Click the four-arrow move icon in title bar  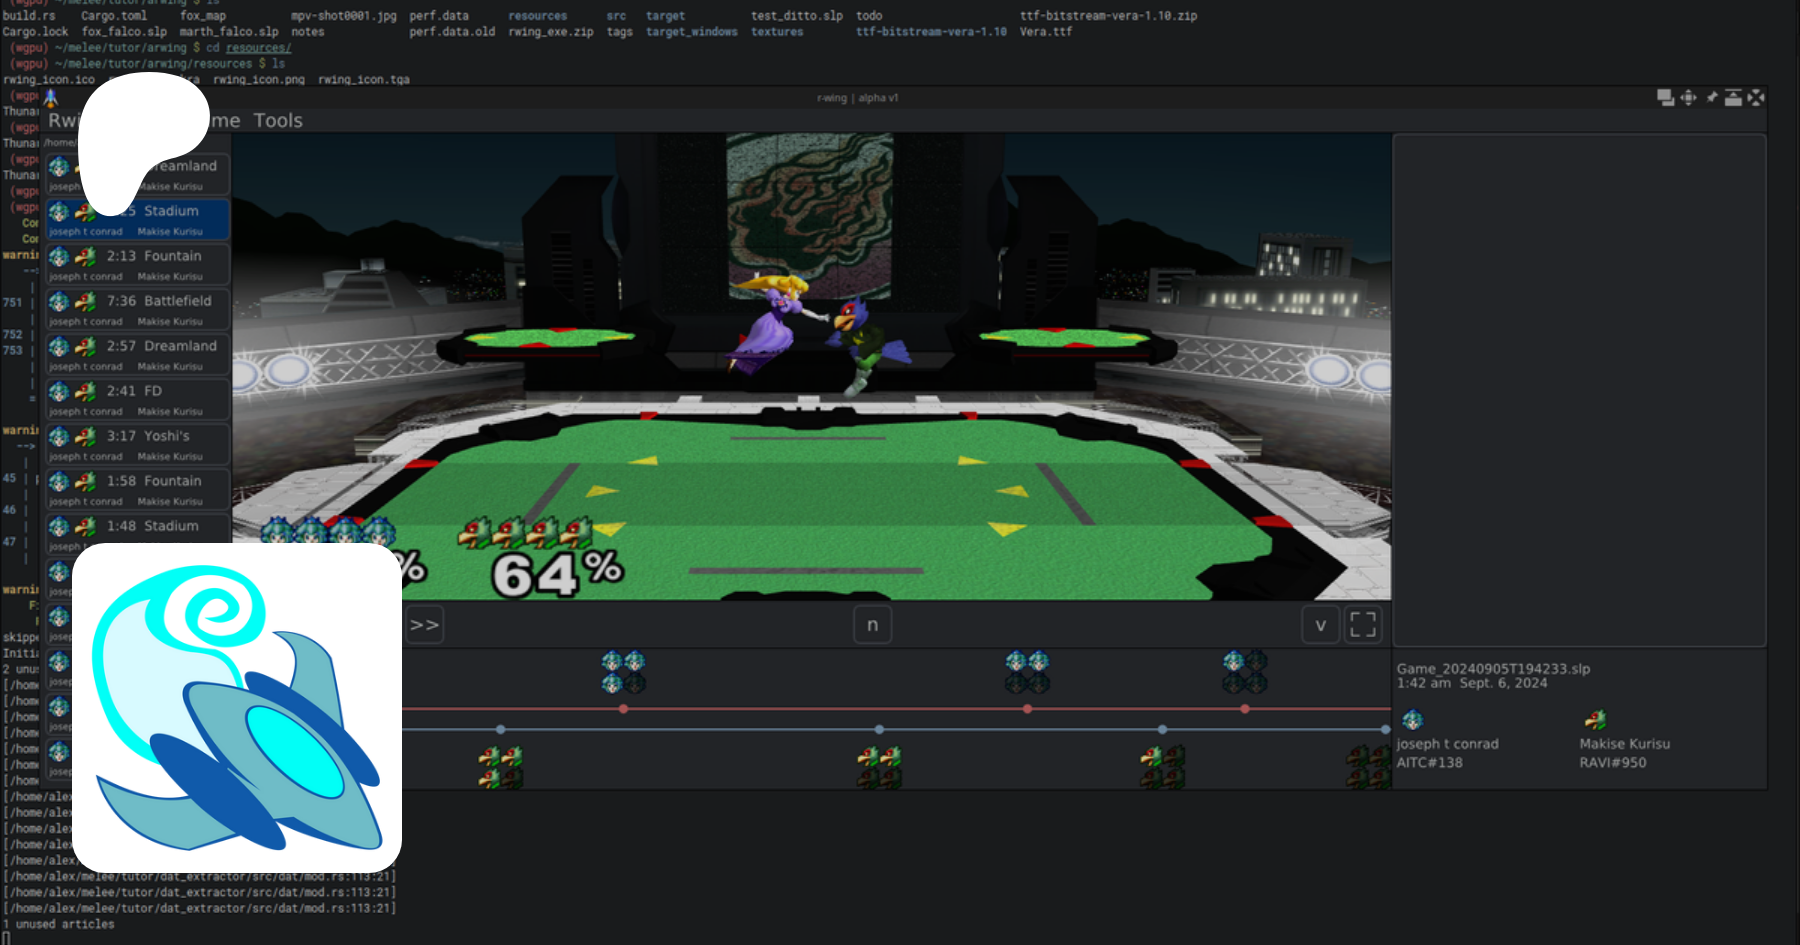[1688, 97]
